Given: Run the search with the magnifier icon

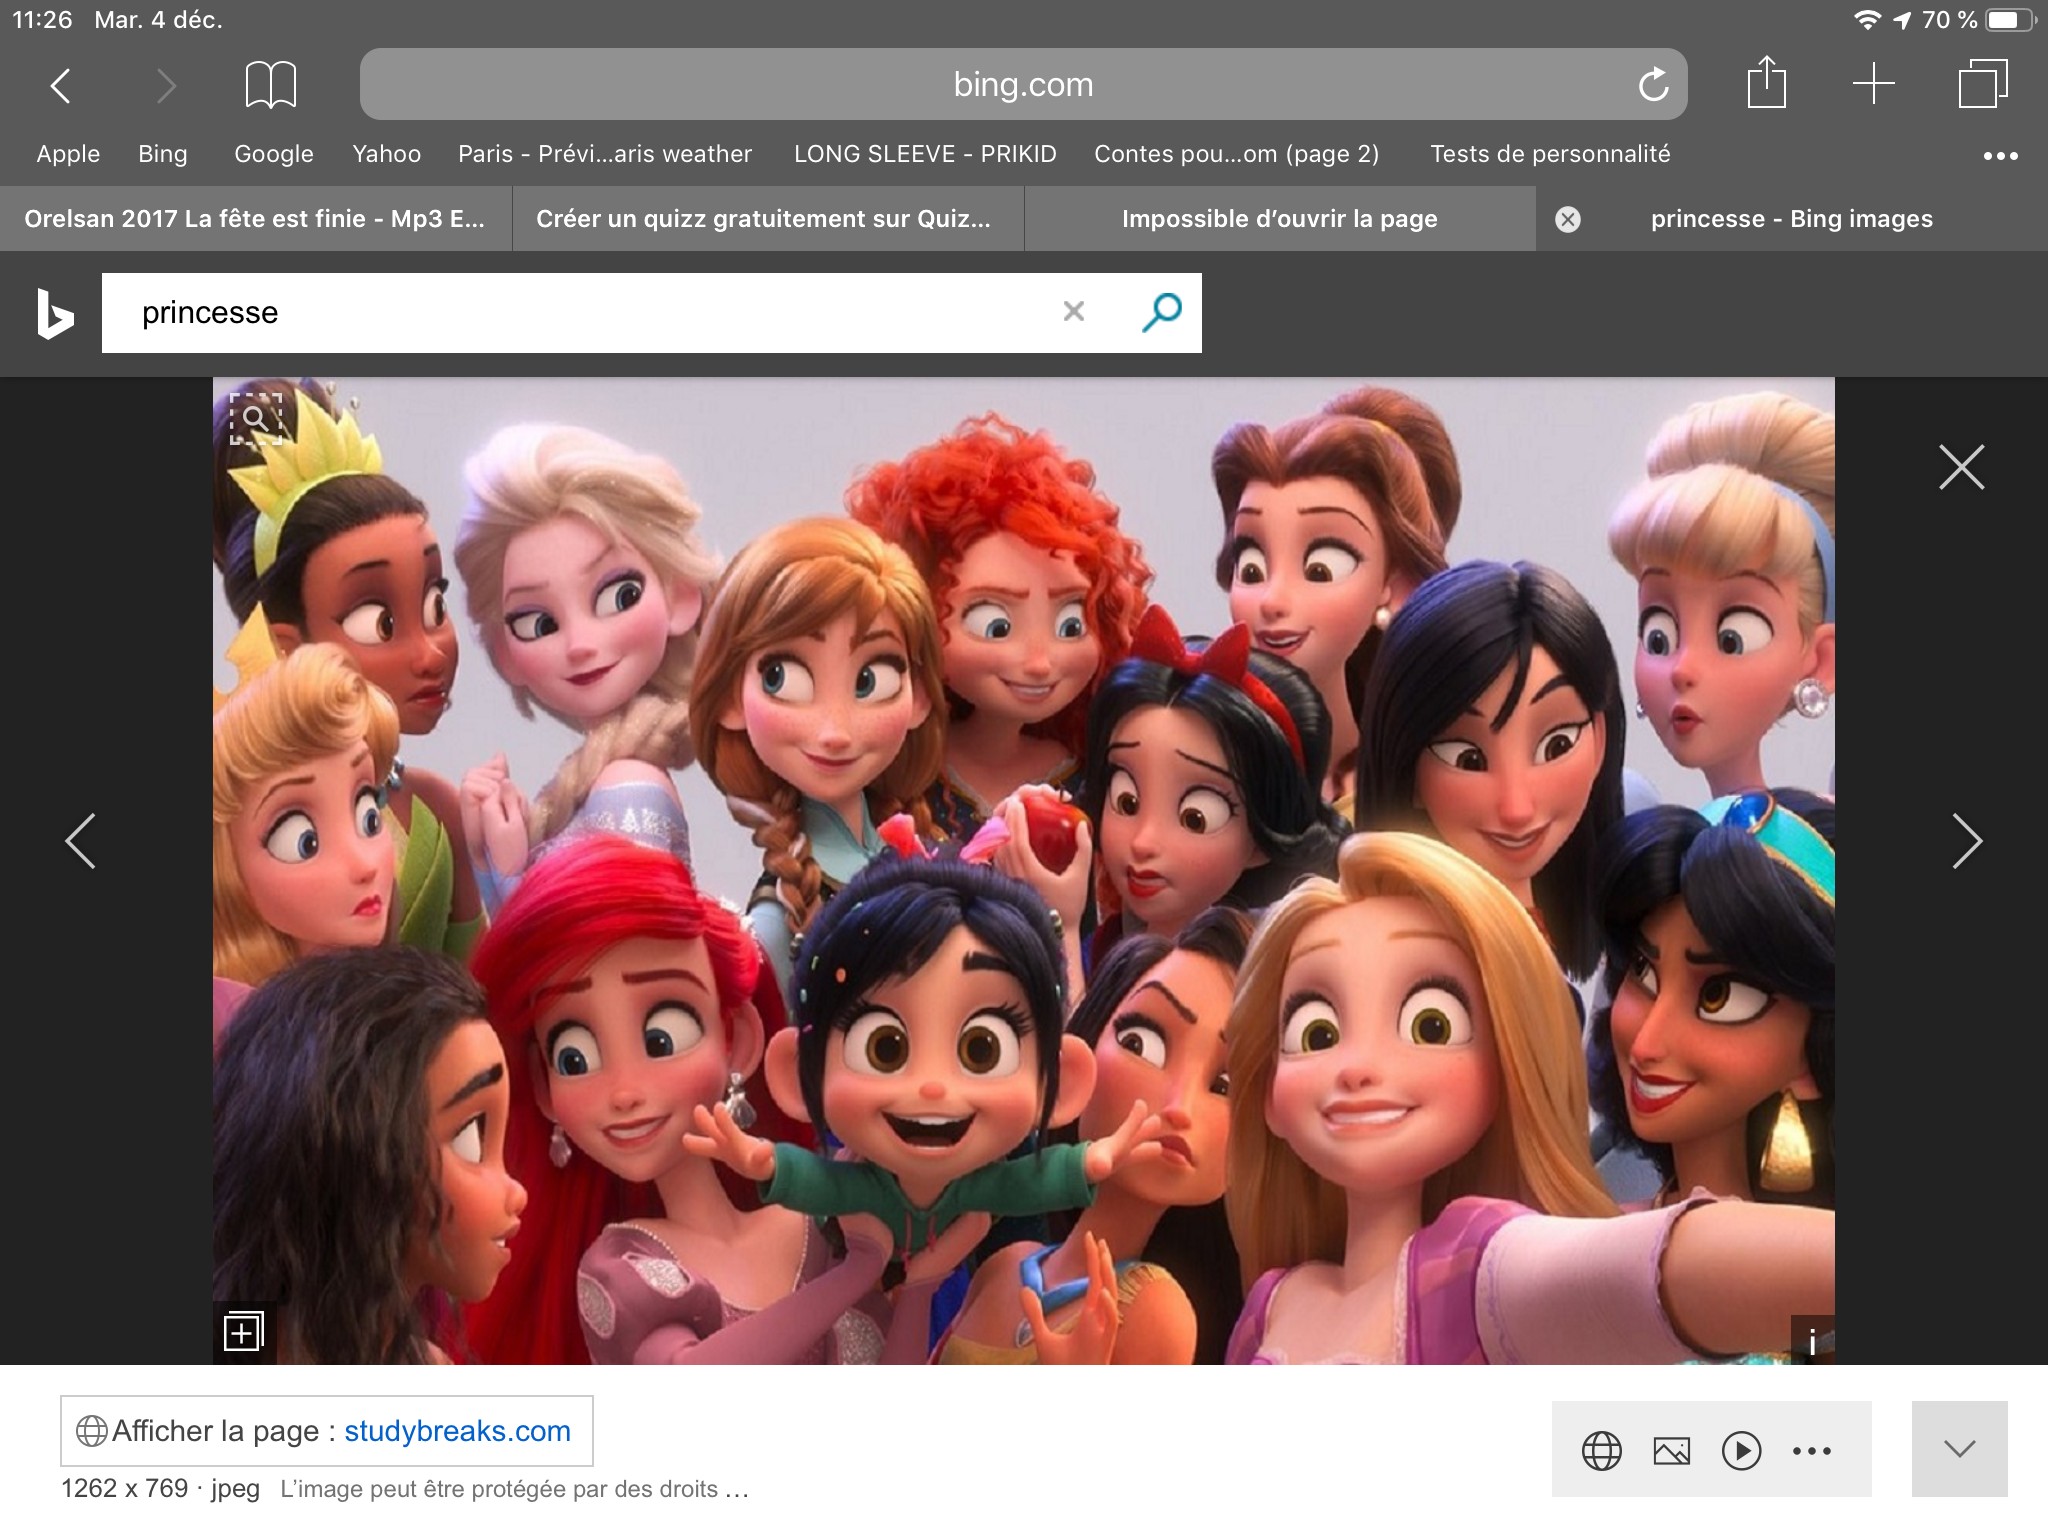Looking at the screenshot, I should (1161, 312).
